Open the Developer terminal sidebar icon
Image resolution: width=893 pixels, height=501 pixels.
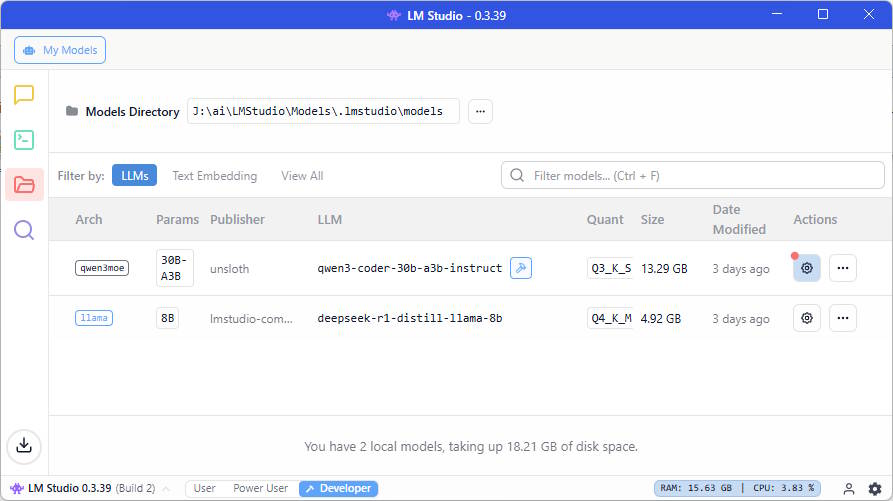(24, 140)
